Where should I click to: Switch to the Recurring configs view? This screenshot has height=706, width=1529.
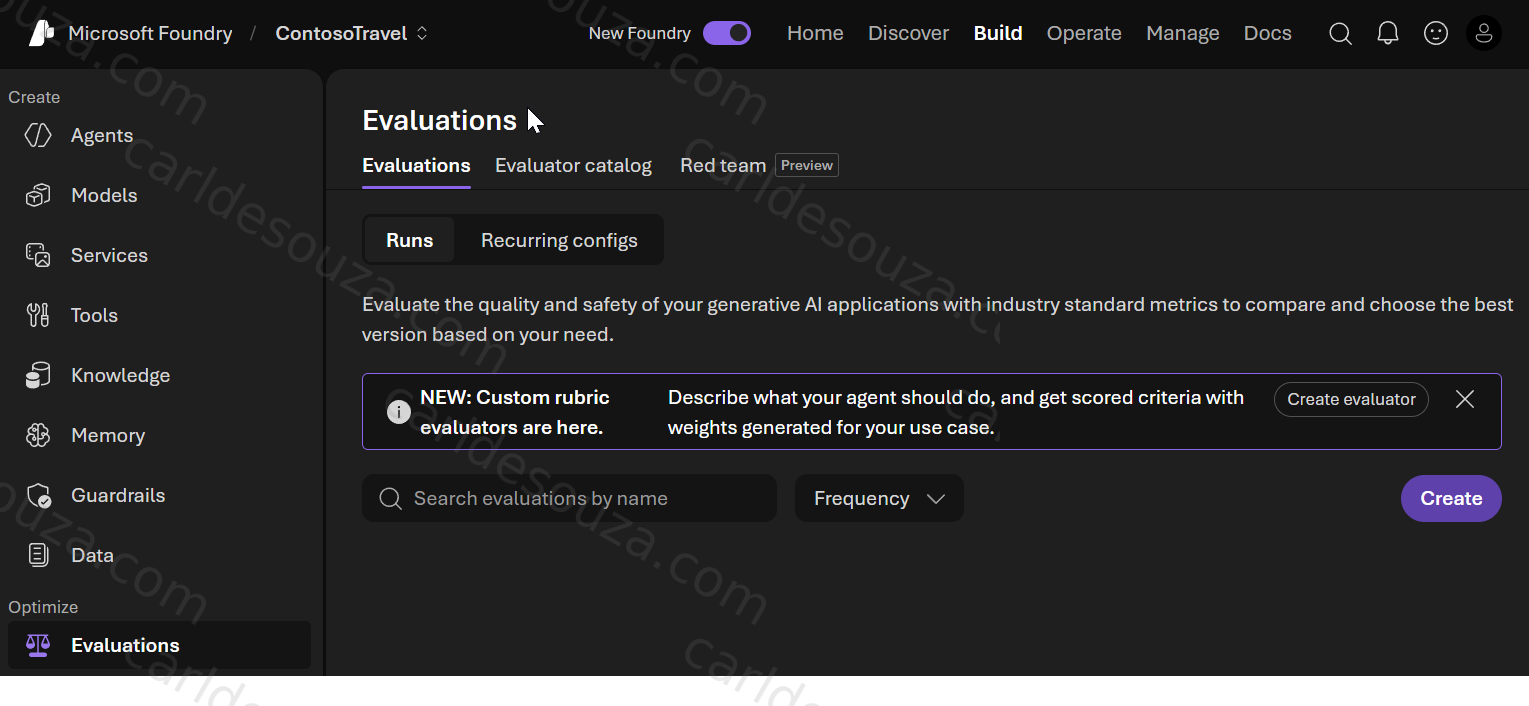[559, 240]
